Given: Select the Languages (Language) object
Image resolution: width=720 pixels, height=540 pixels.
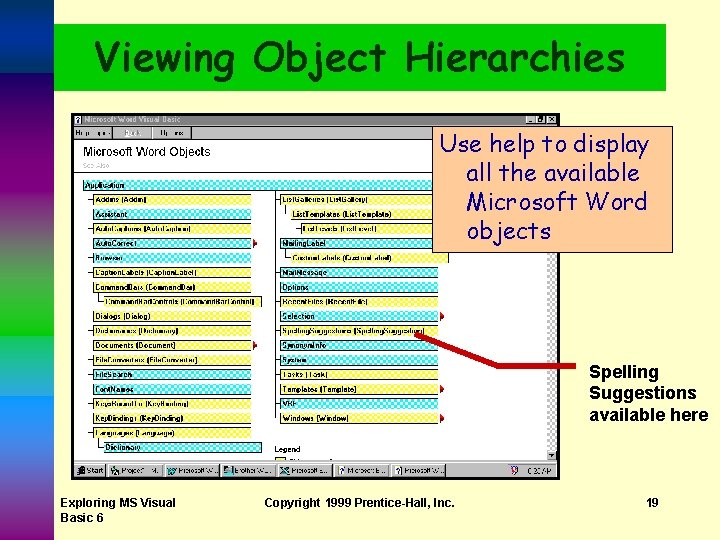Looking at the screenshot, I should [172, 433].
